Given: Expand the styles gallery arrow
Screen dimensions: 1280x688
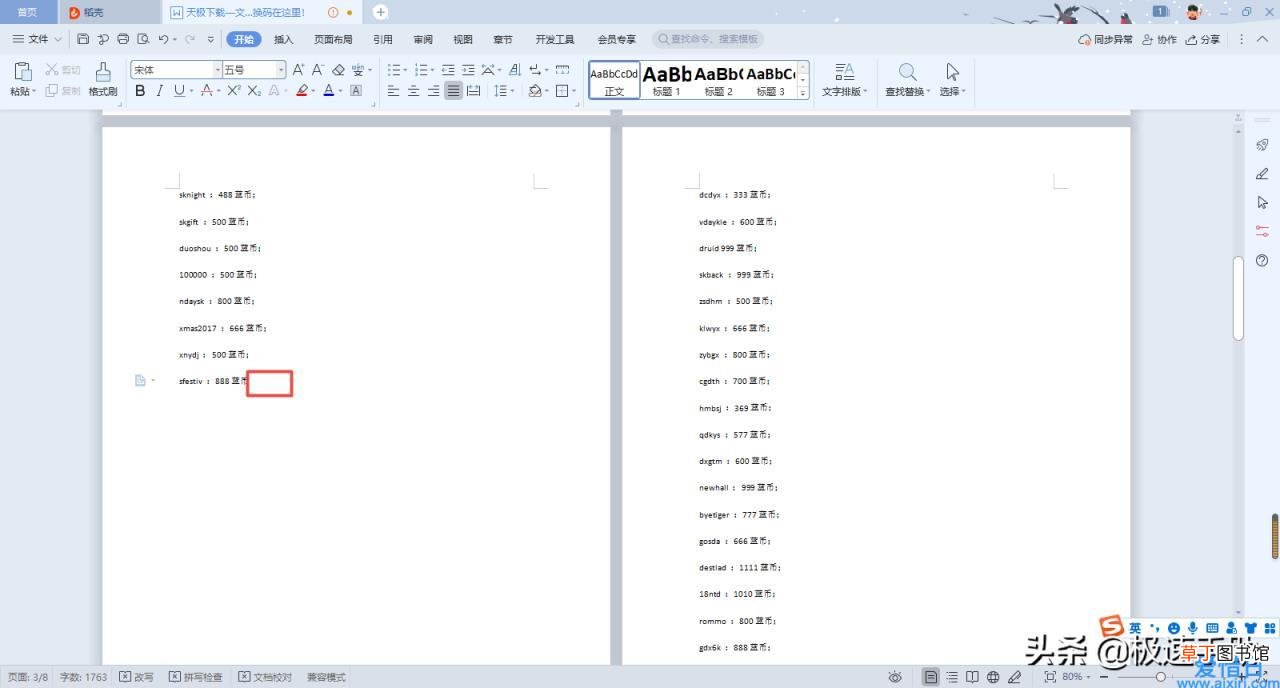Looking at the screenshot, I should coord(802,93).
